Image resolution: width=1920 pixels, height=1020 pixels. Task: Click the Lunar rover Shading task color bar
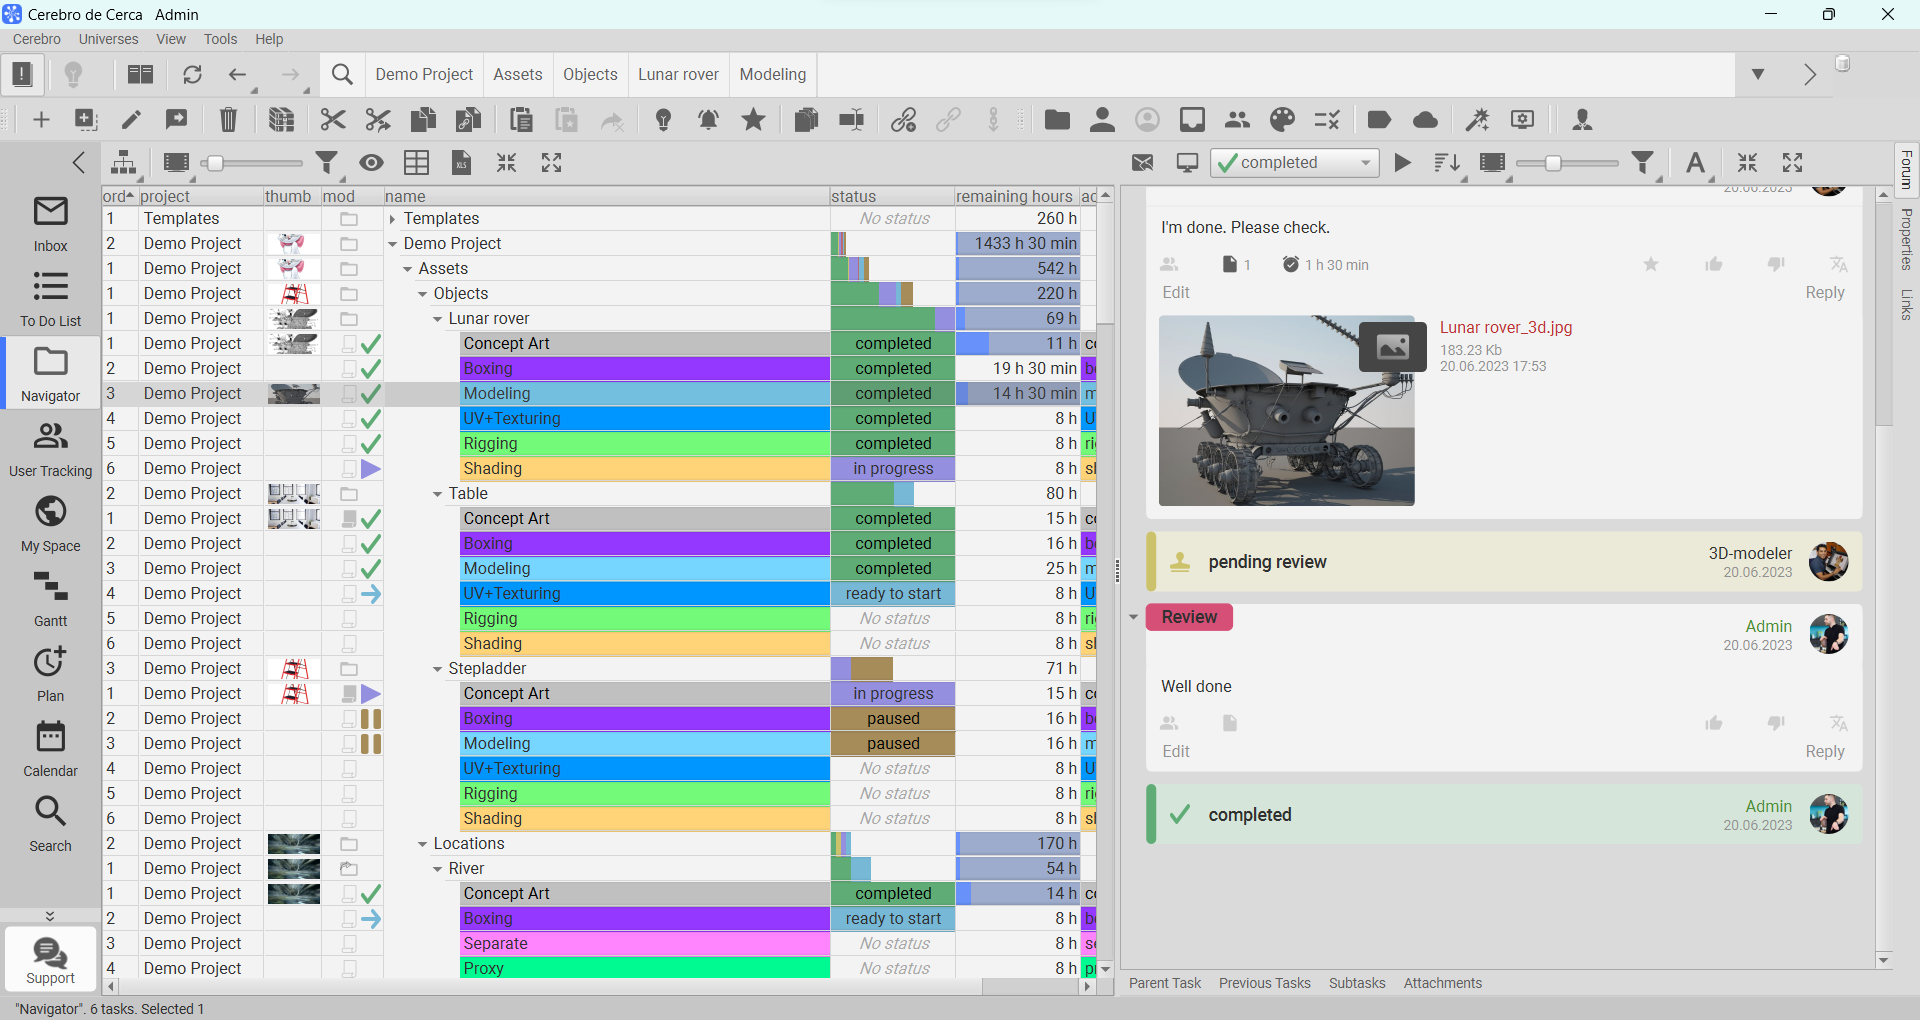click(645, 469)
